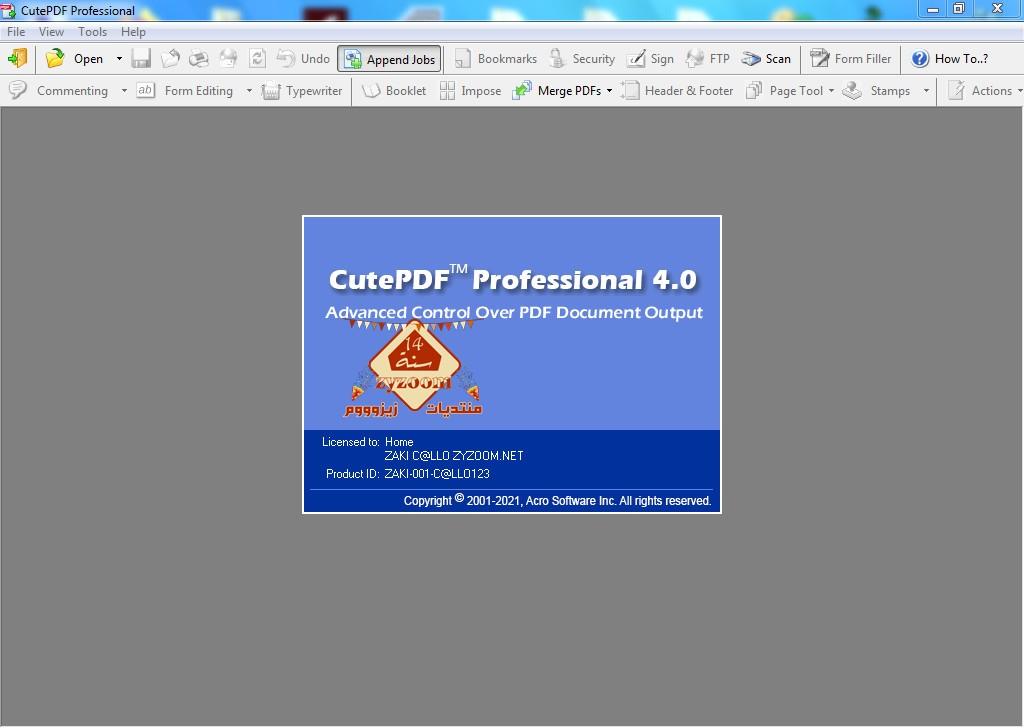Toggle the Append Jobs button
The width and height of the screenshot is (1024, 728).
(389, 59)
